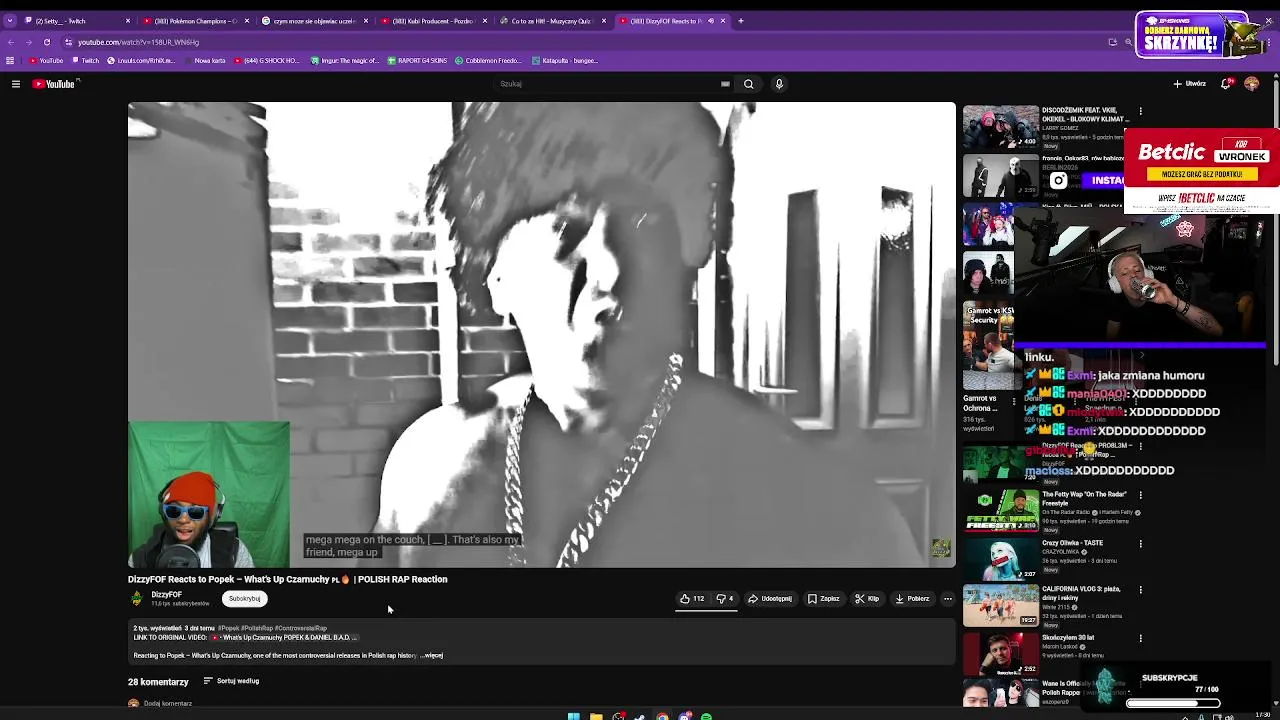Open the CALIFORNIA VLOG 3 thumbnail
1280x720 pixels.
tap(1000, 607)
